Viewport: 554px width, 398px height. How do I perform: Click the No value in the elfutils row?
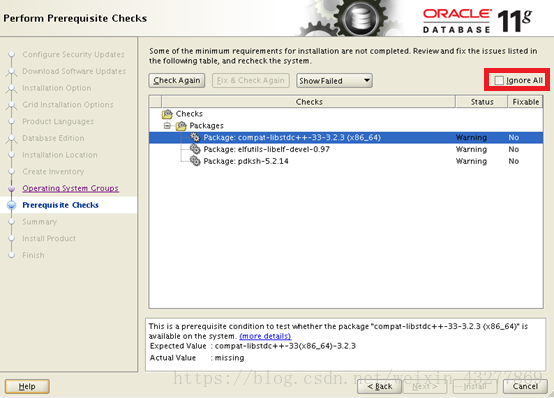[x=514, y=149]
